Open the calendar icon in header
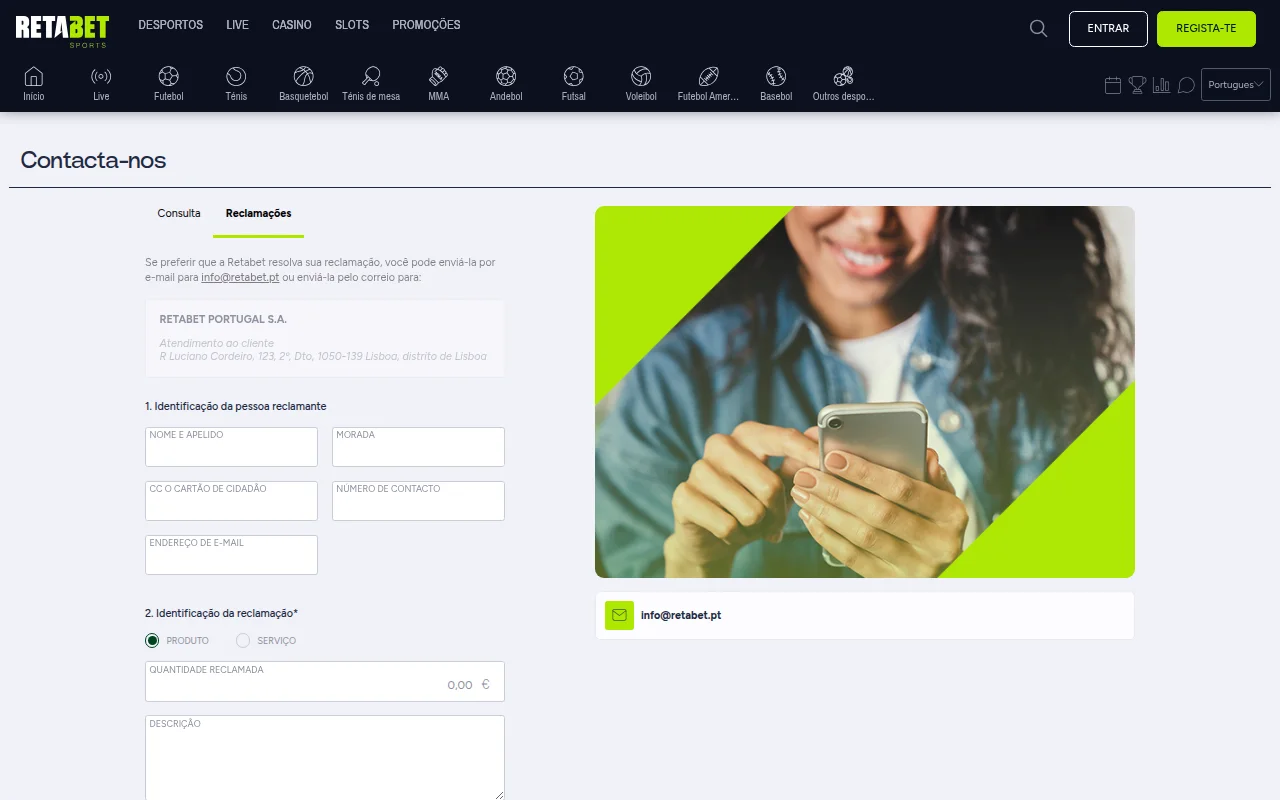 pos(1113,85)
